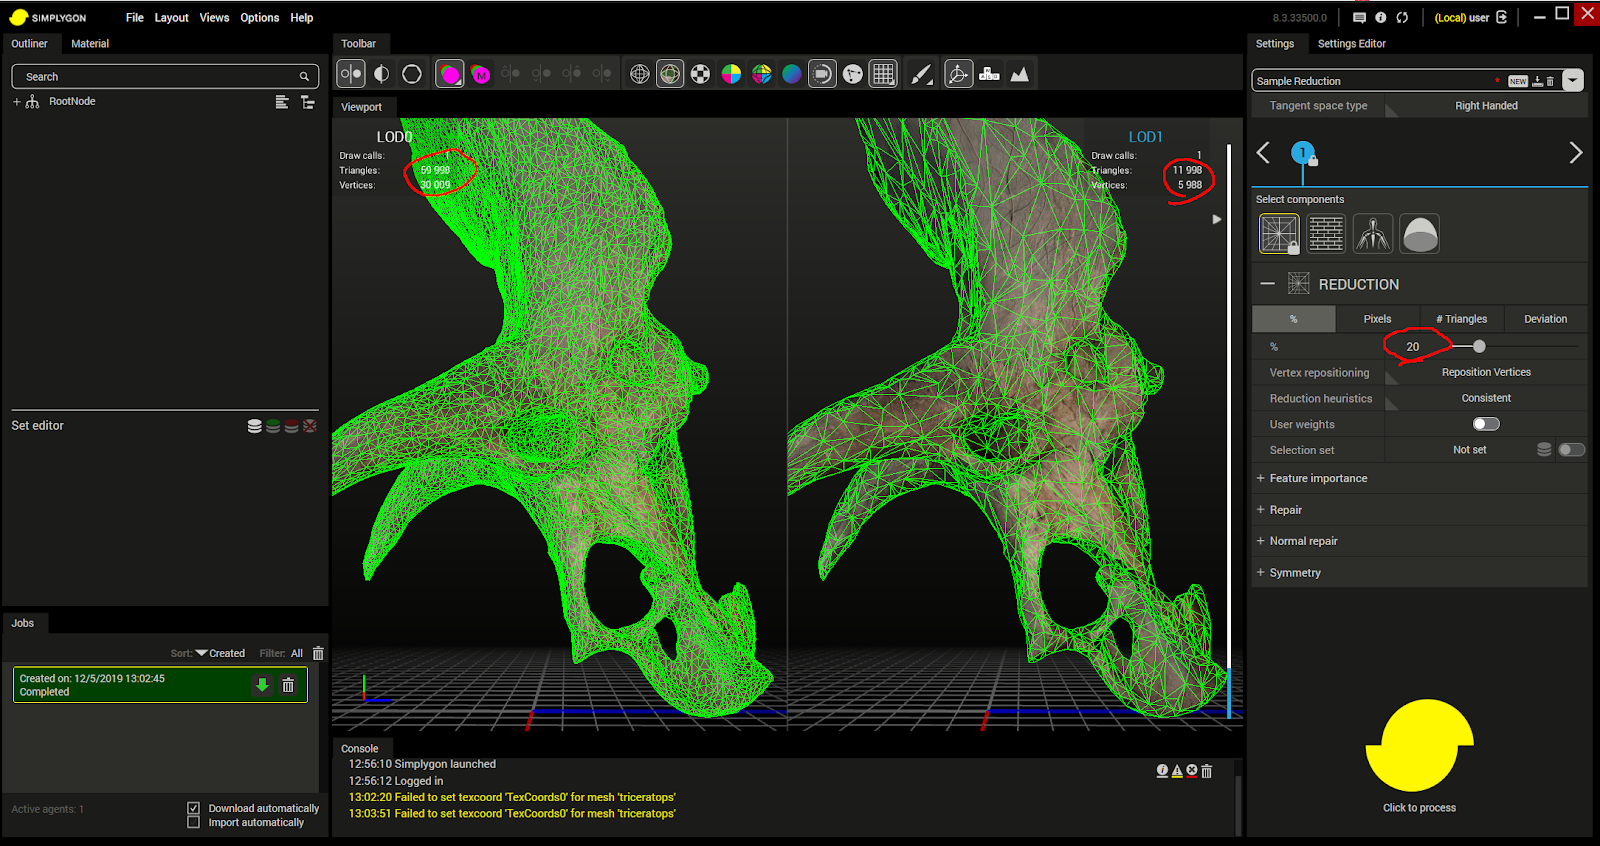Click the white stacked-discs icon in Set editor

(255, 426)
